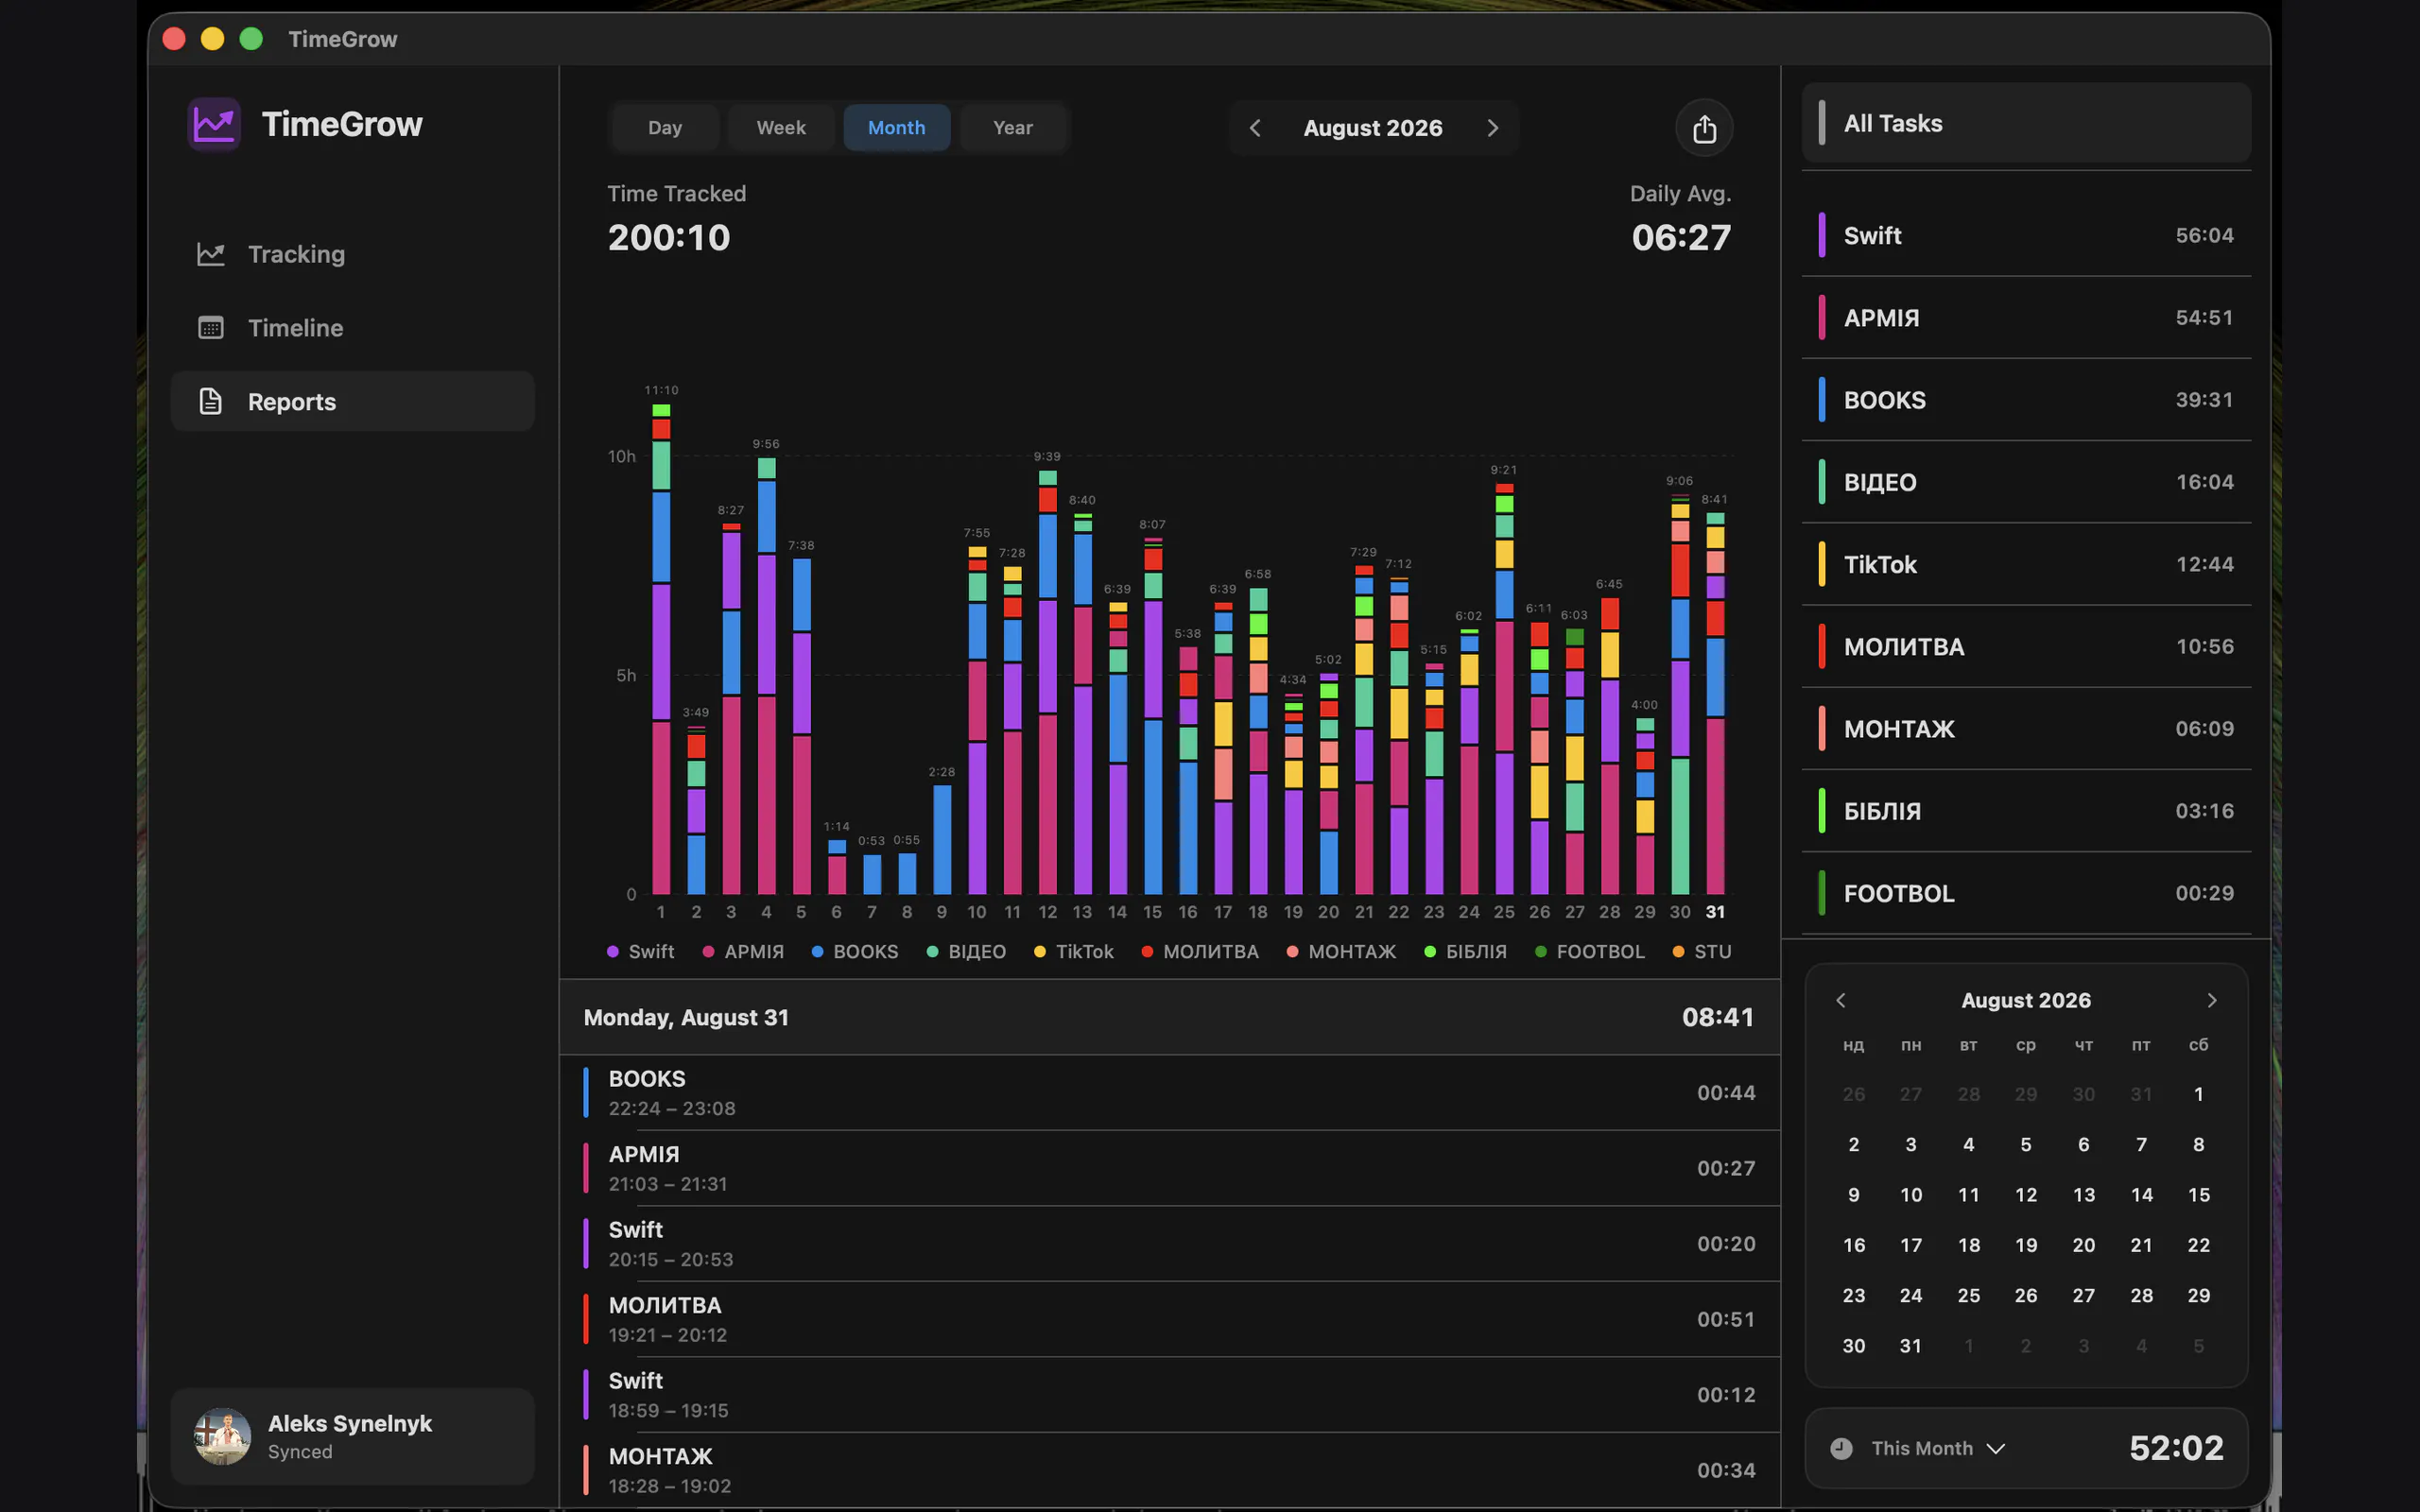Click the share/export icon
Image resolution: width=2420 pixels, height=1512 pixels.
pyautogui.click(x=1704, y=128)
